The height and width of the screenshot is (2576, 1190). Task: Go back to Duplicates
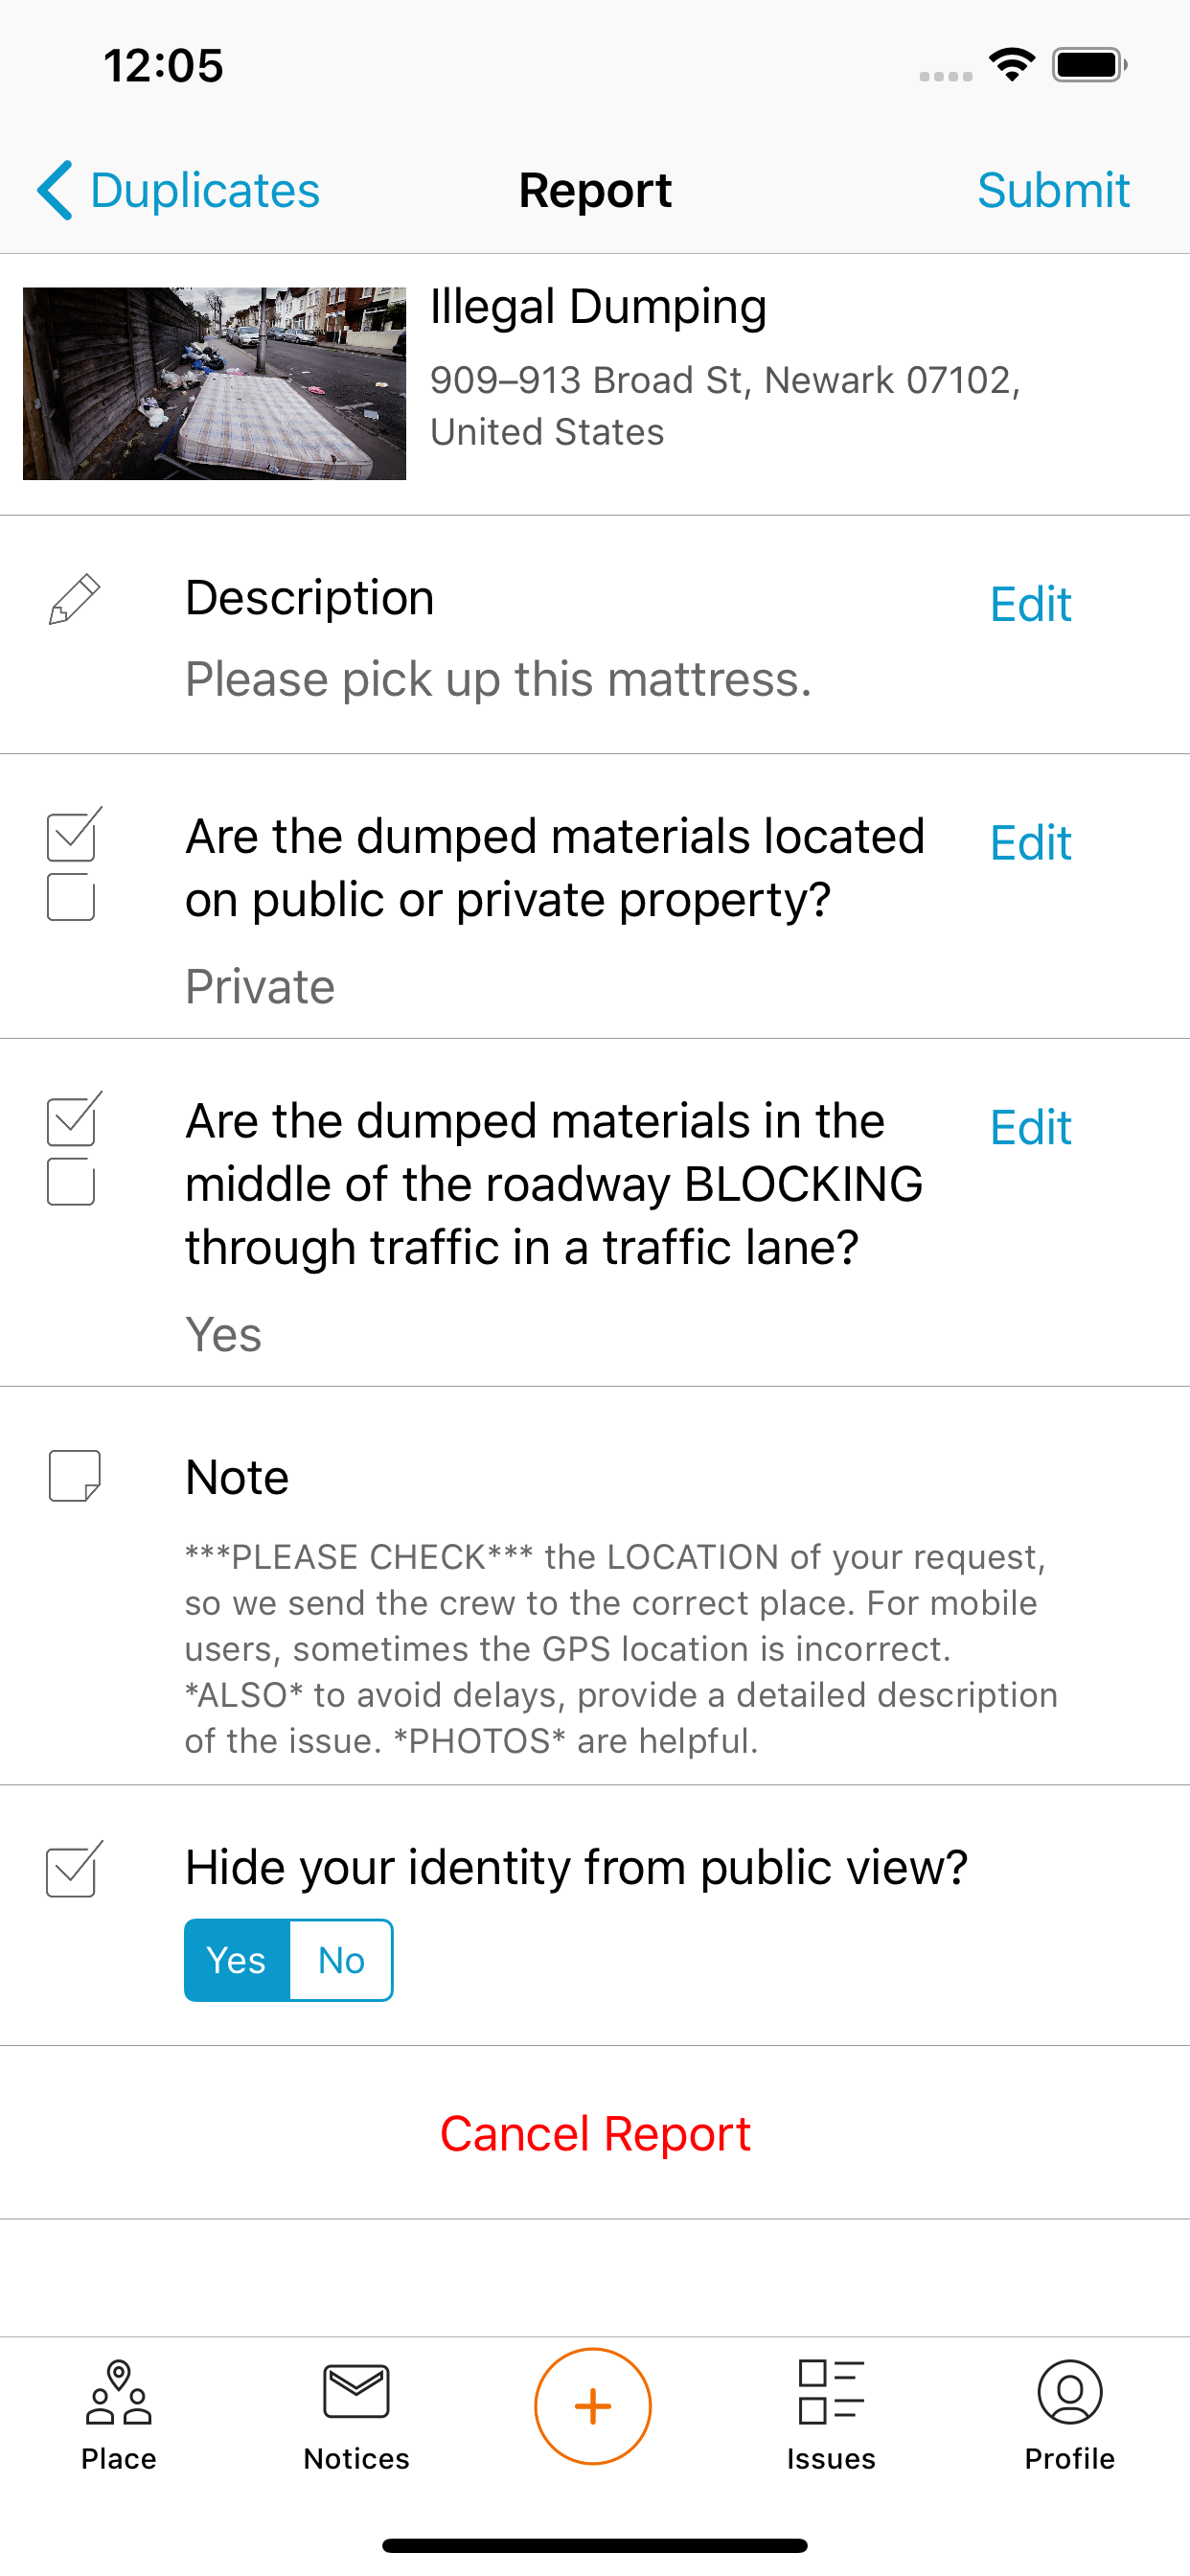coord(178,190)
